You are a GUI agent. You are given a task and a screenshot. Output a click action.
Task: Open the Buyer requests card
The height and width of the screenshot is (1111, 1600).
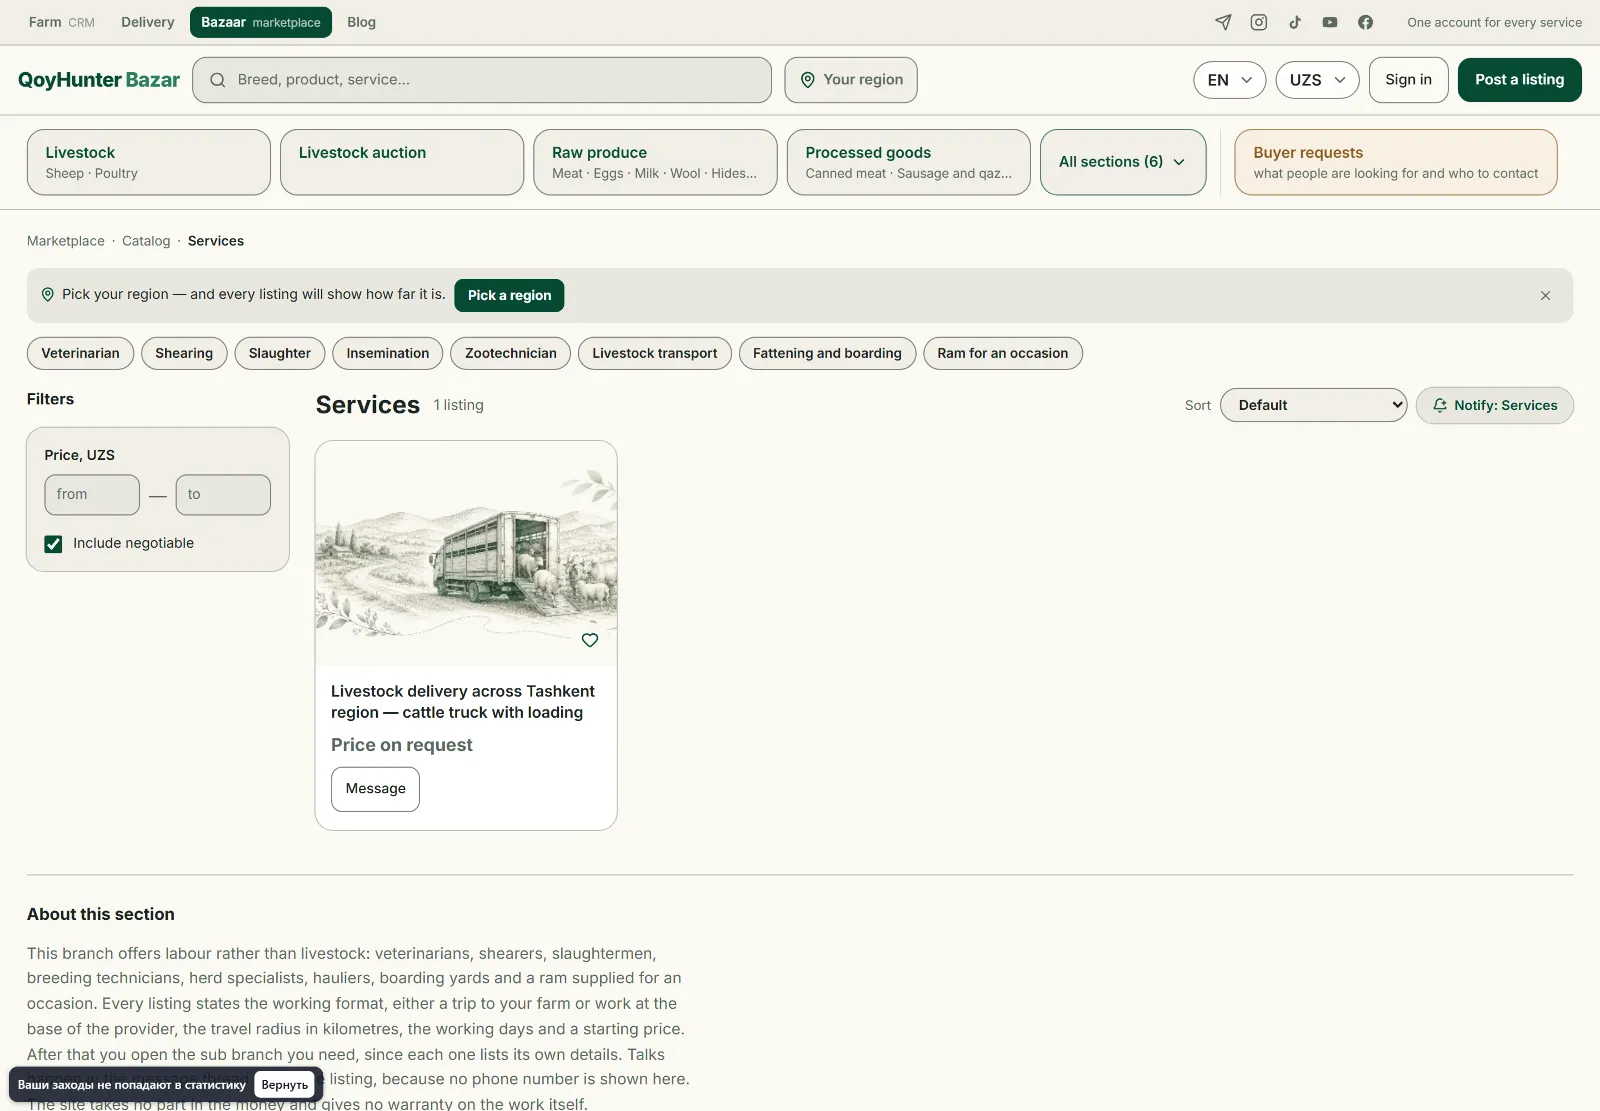point(1395,162)
